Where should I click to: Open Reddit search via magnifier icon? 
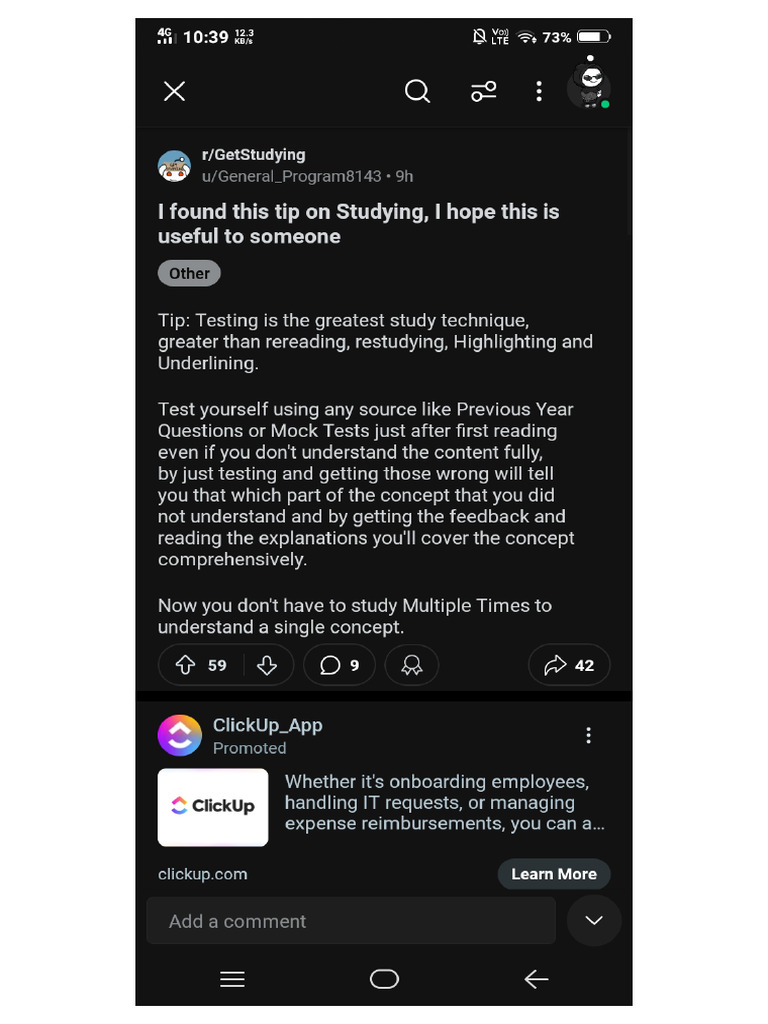(x=417, y=92)
